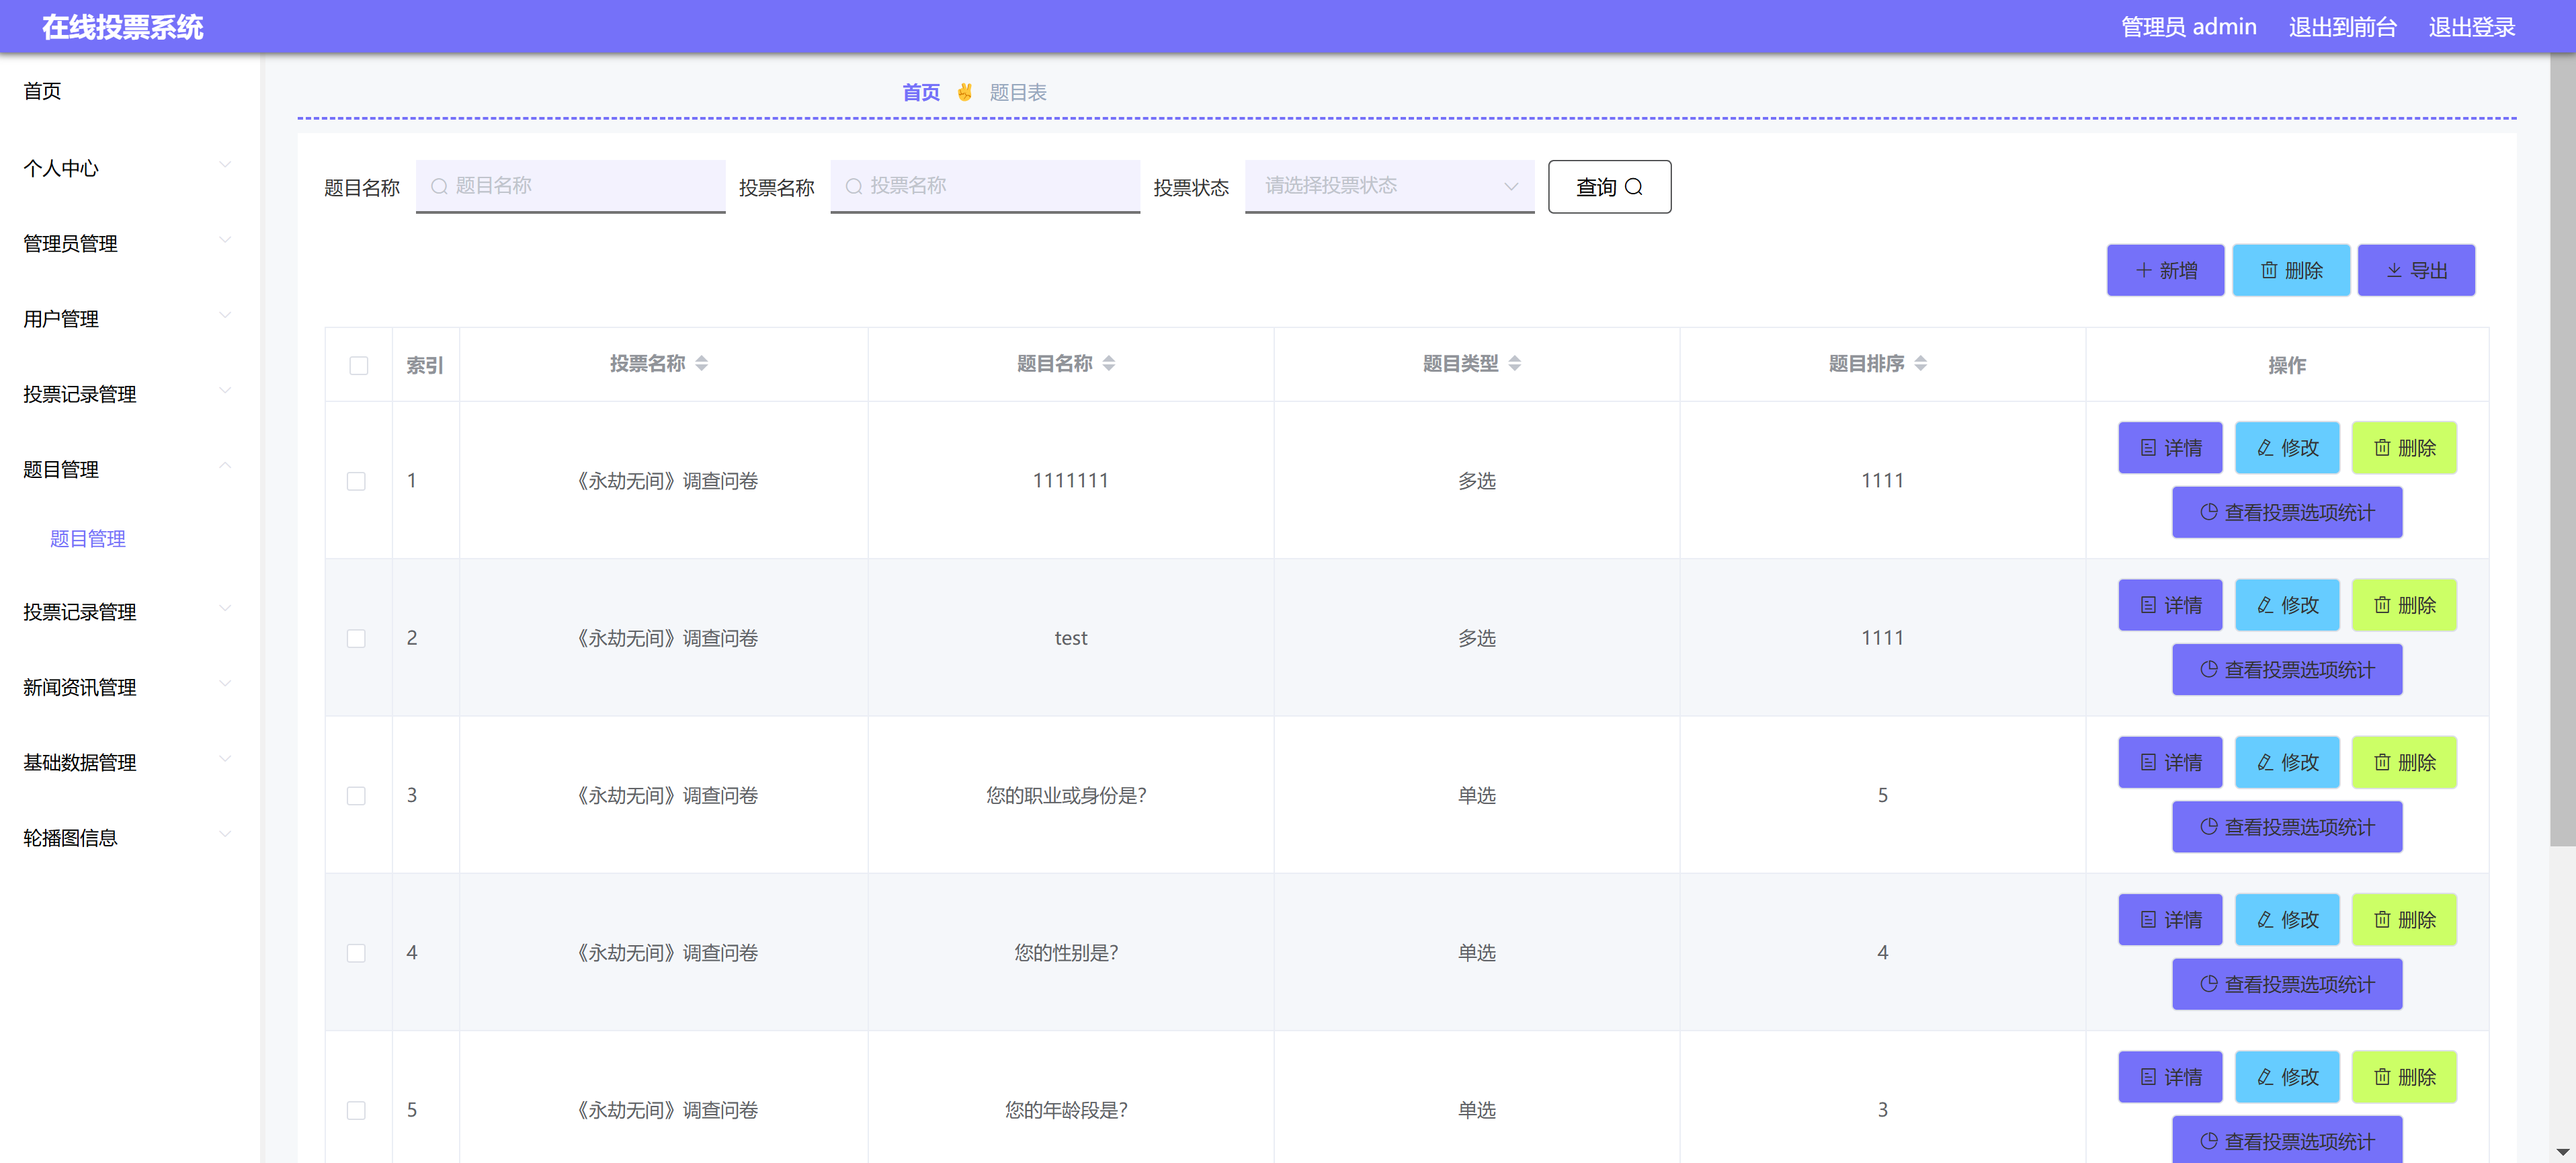Tick the select-all checkbox in table header
This screenshot has width=2576, height=1163.
point(358,365)
